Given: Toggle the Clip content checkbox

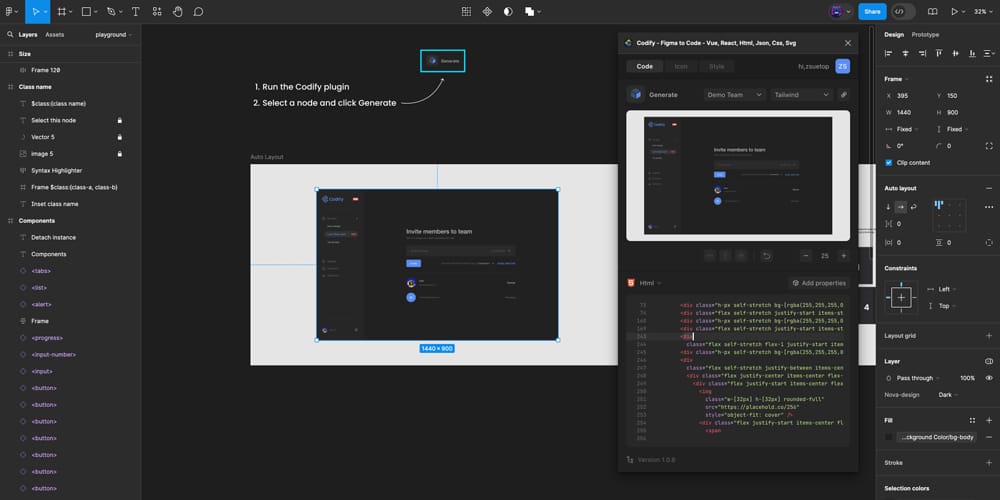Looking at the screenshot, I should point(888,163).
